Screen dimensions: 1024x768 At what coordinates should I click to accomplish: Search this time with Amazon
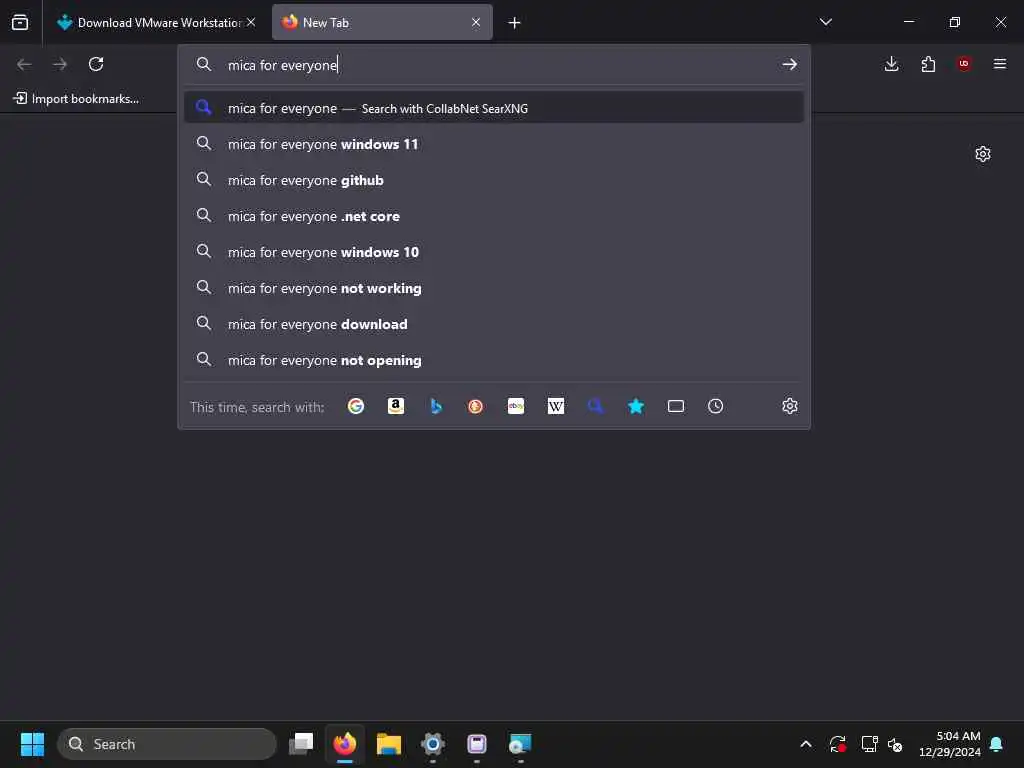396,406
